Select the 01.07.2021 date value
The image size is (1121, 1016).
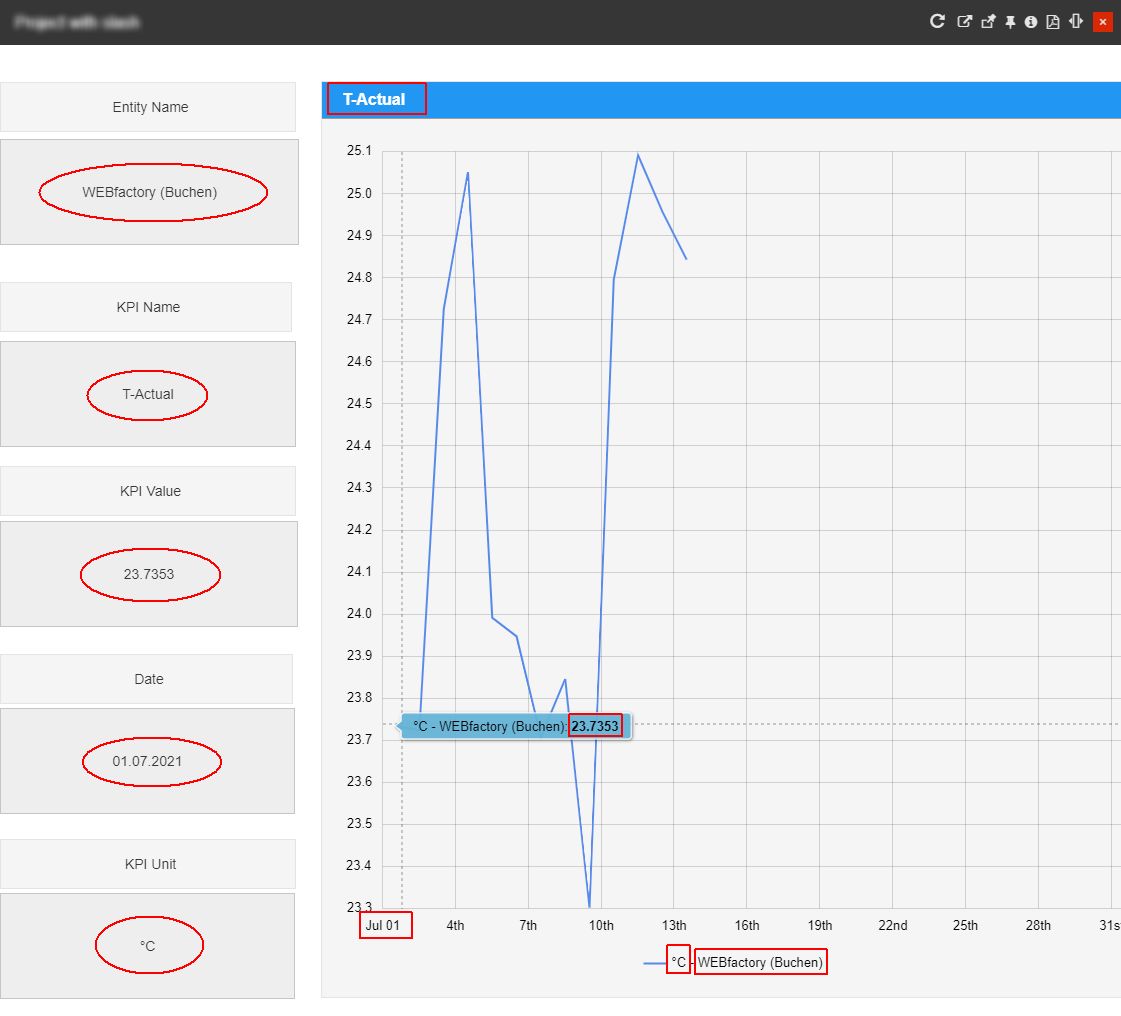(x=147, y=761)
